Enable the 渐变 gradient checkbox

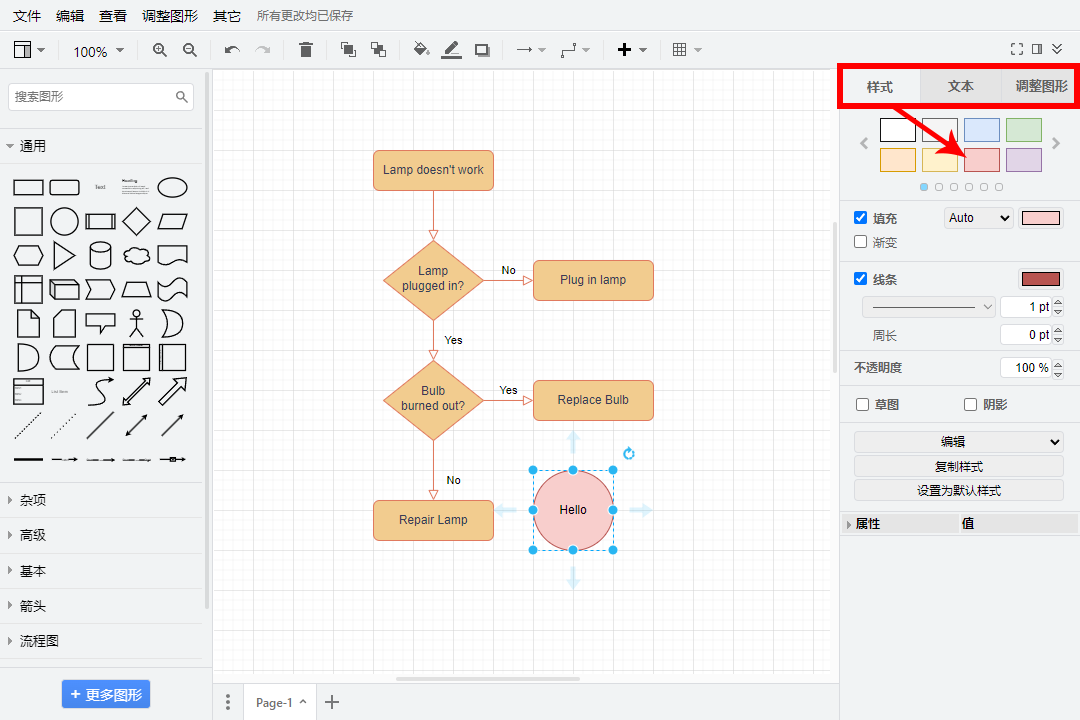860,242
